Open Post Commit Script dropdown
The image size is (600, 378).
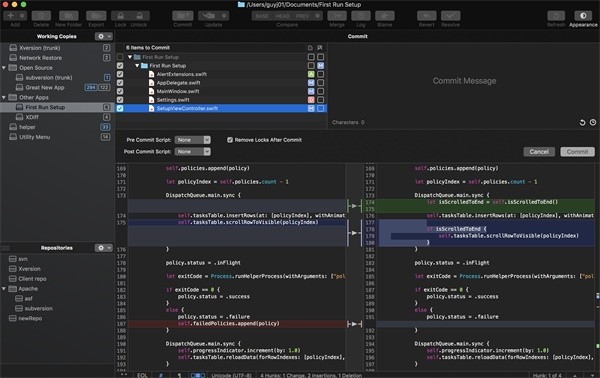click(x=192, y=152)
